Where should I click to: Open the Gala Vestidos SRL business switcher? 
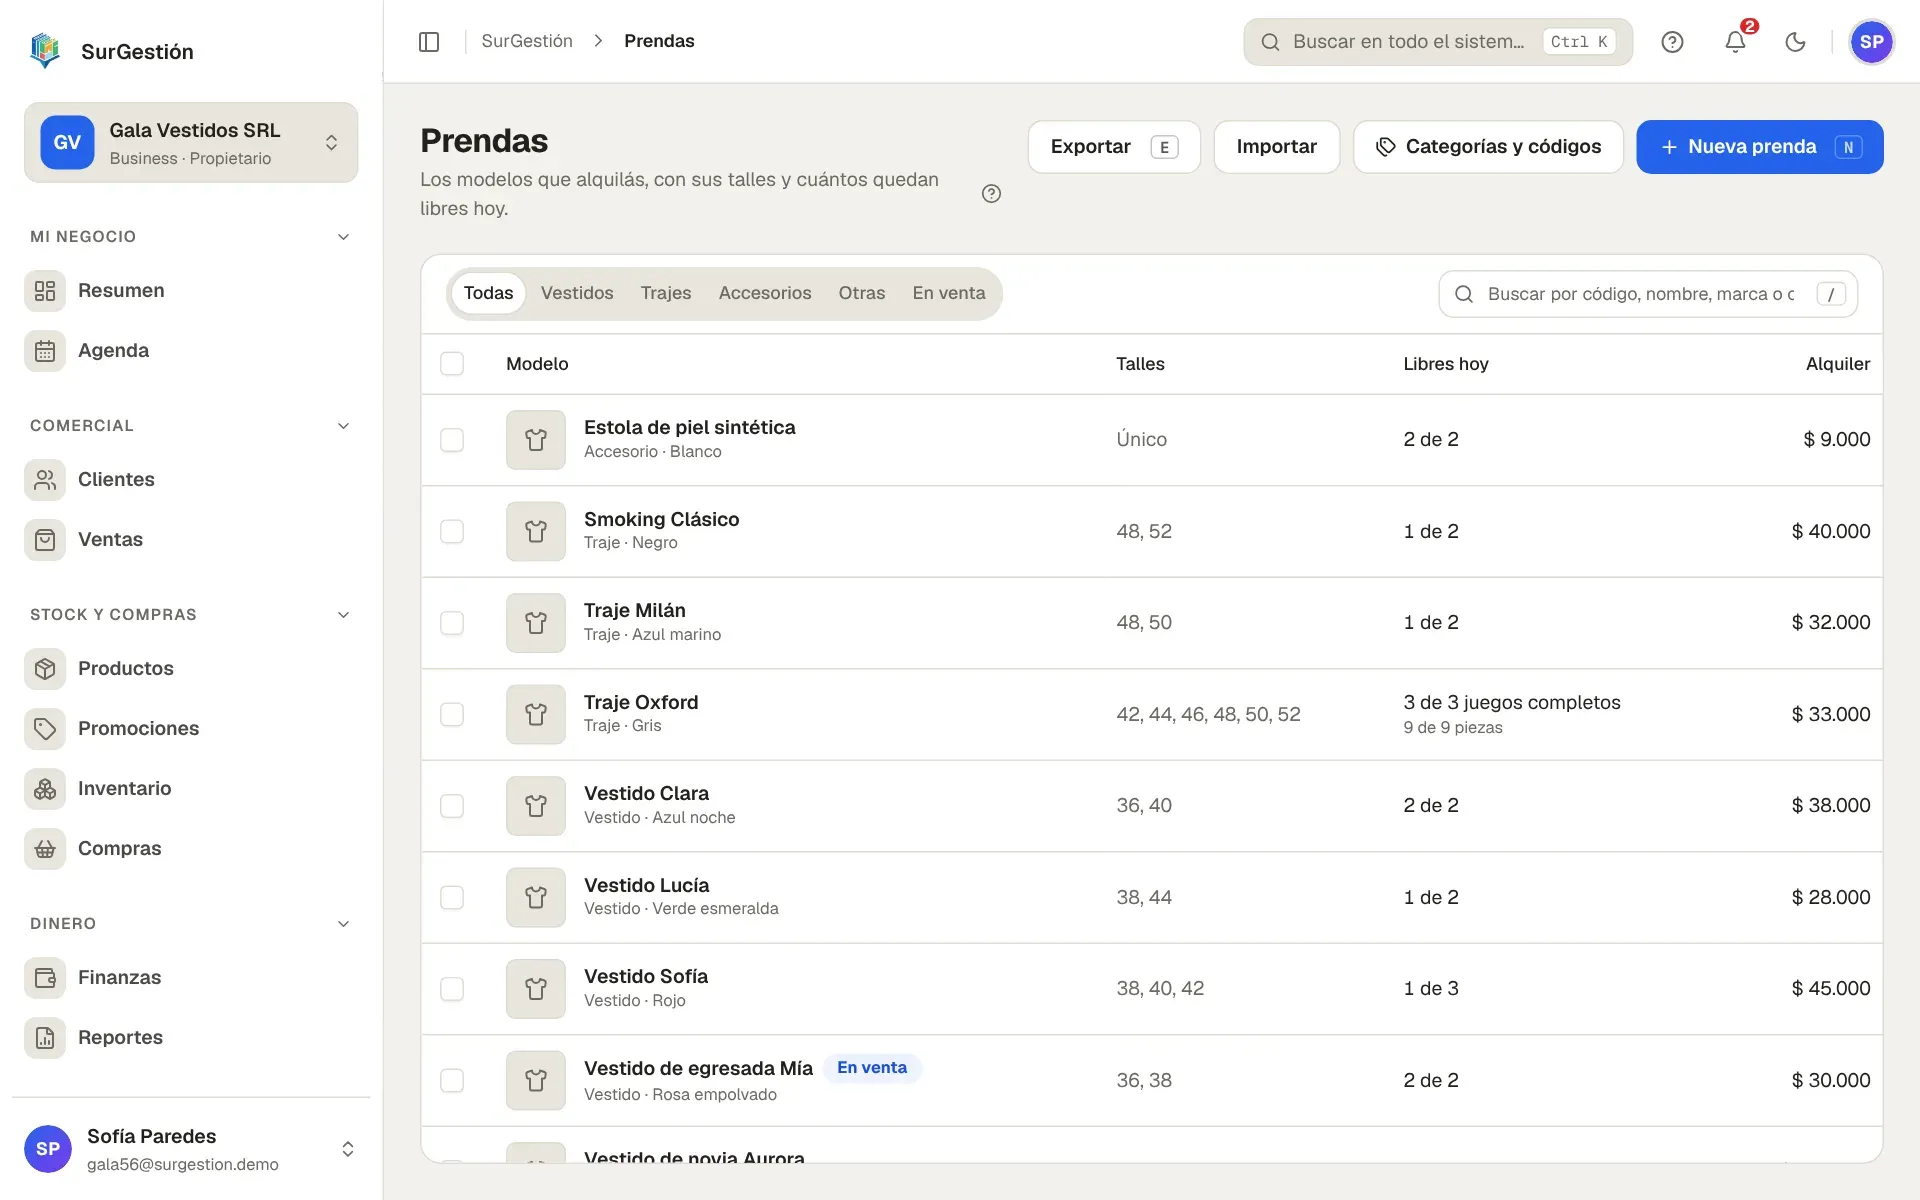[x=191, y=142]
